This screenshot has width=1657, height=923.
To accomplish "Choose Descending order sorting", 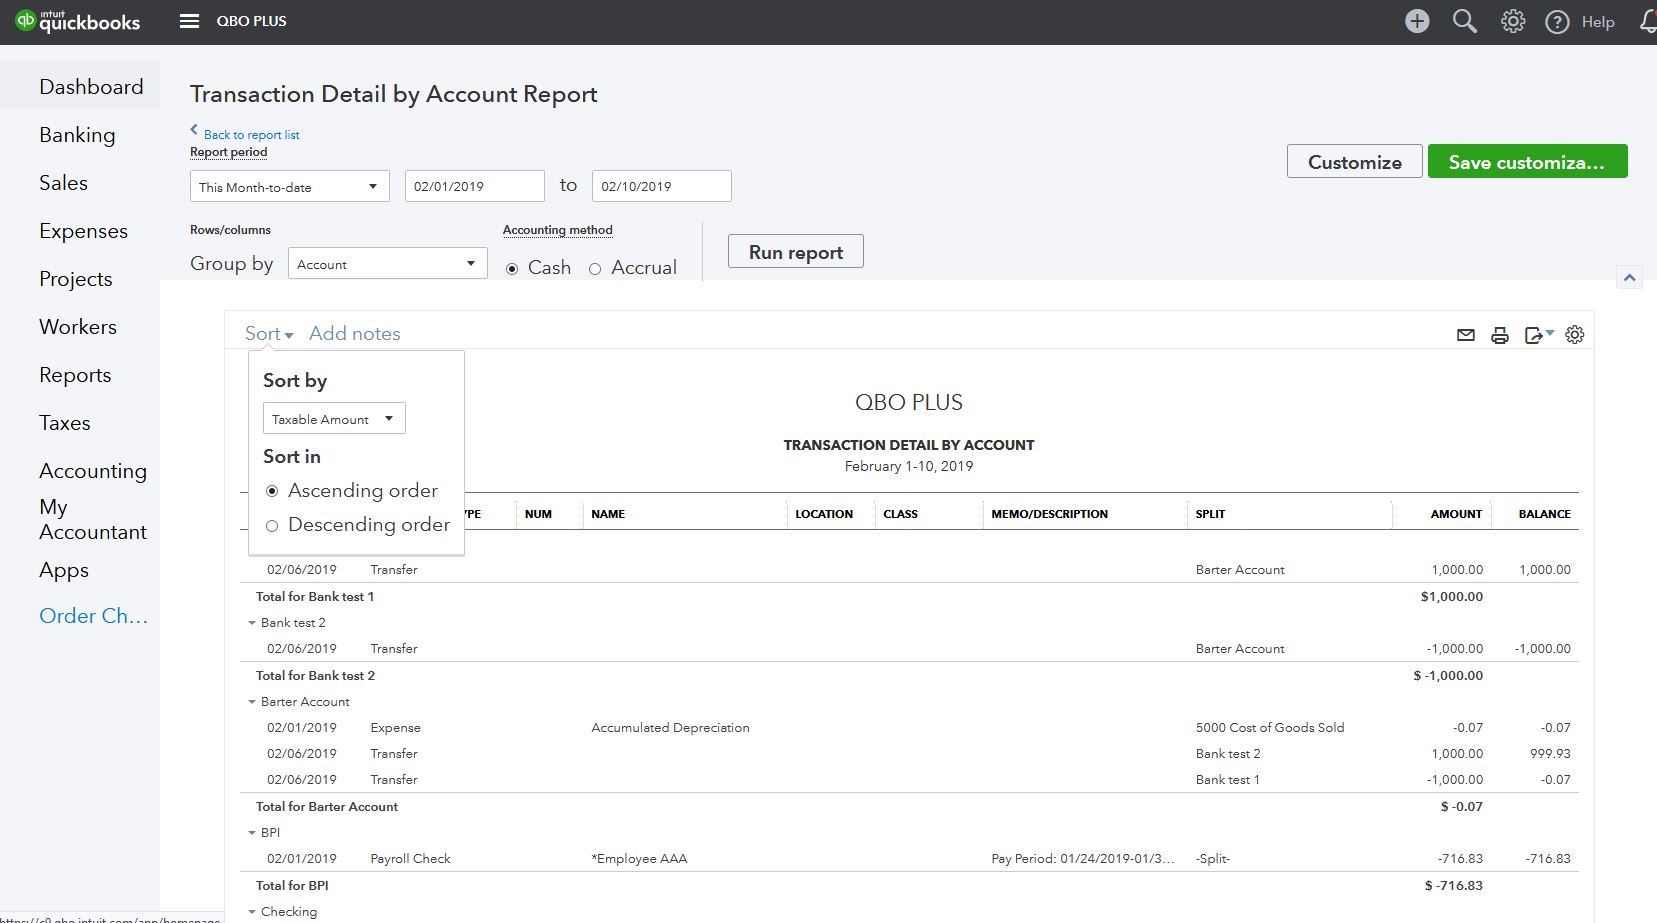I will (x=272, y=525).
